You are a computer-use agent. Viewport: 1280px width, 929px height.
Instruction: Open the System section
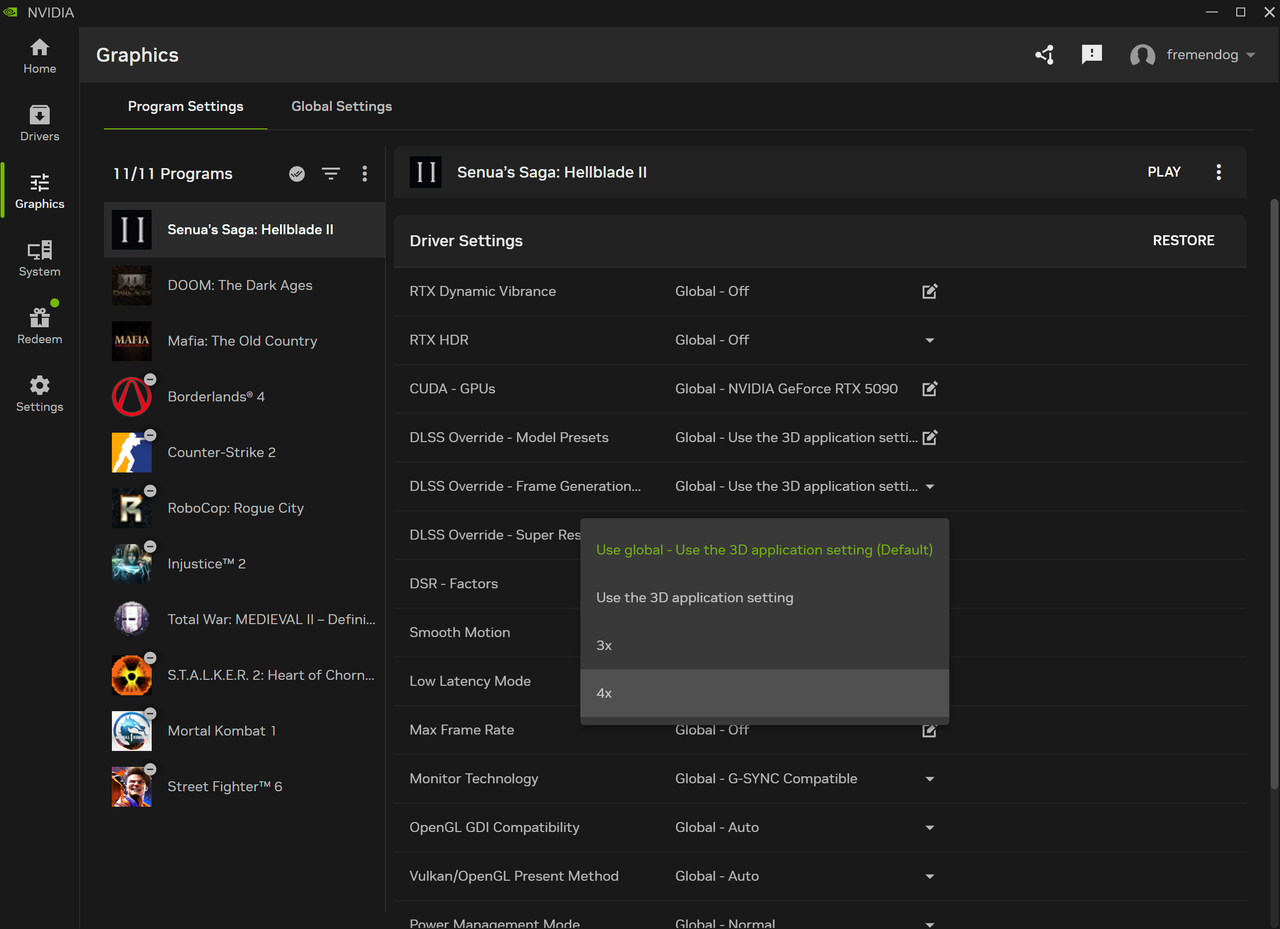click(39, 259)
